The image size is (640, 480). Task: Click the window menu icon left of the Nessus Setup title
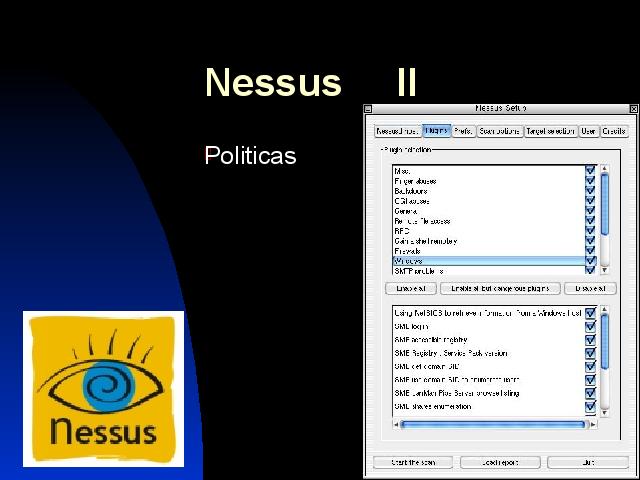pos(368,108)
